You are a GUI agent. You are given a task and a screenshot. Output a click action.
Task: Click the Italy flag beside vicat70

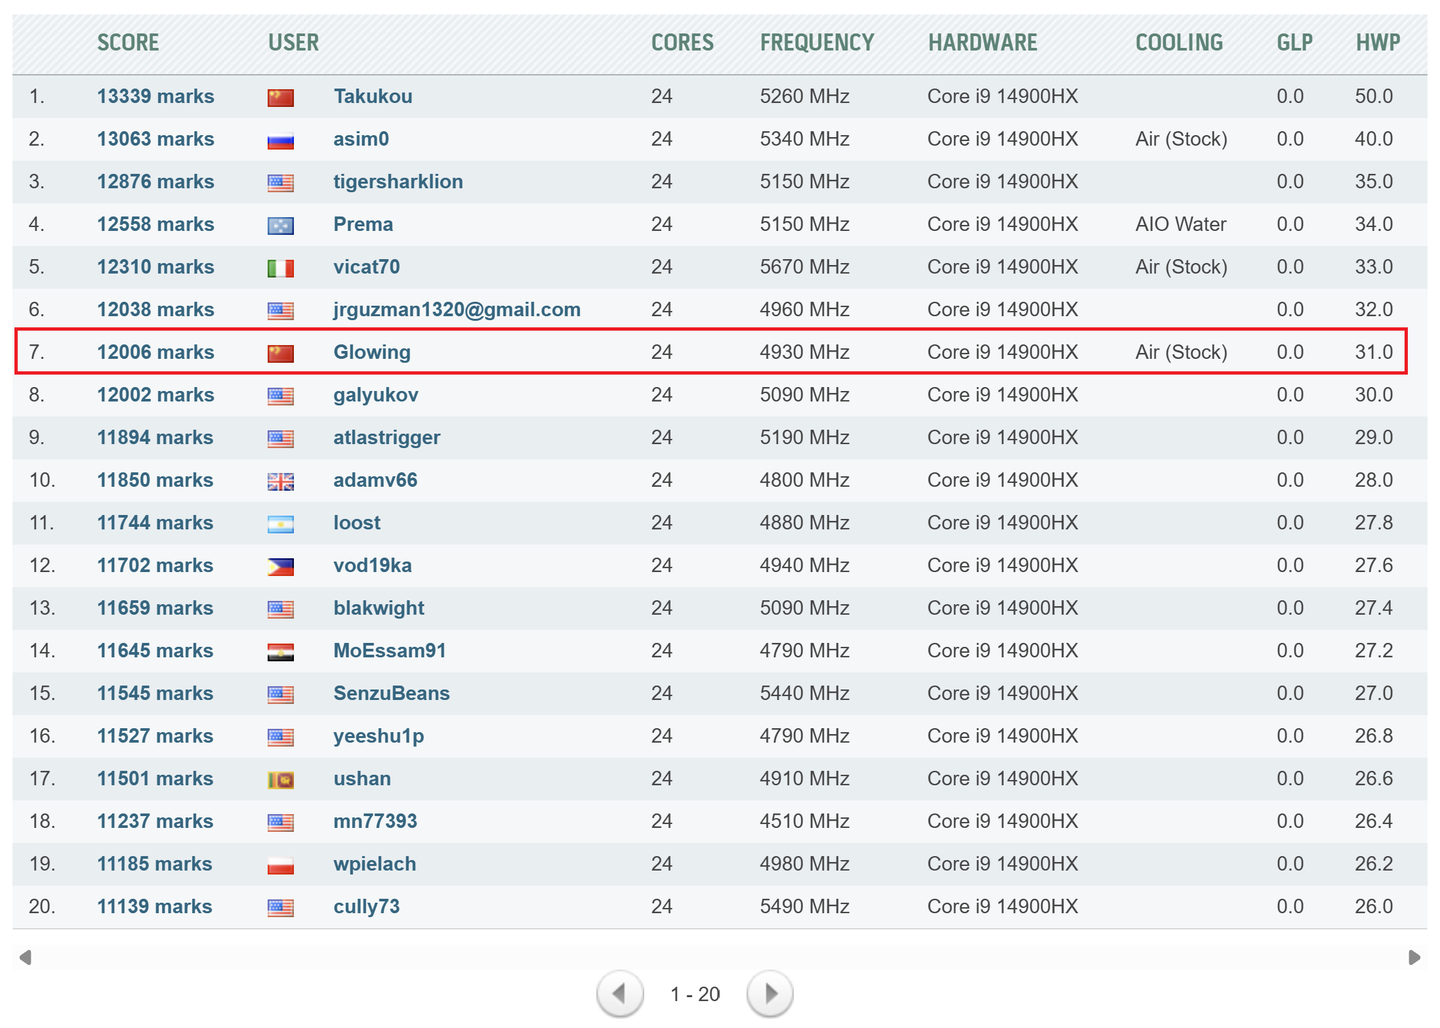coord(281,268)
